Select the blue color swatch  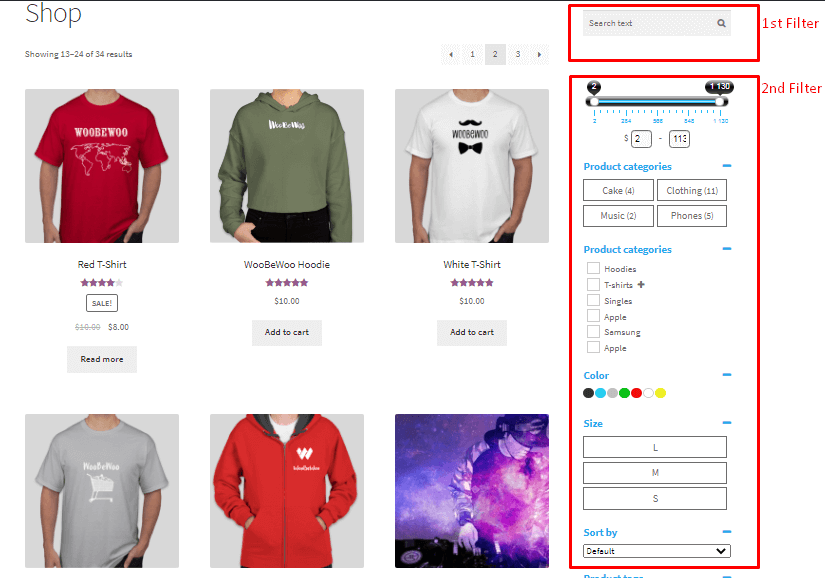(x=600, y=393)
